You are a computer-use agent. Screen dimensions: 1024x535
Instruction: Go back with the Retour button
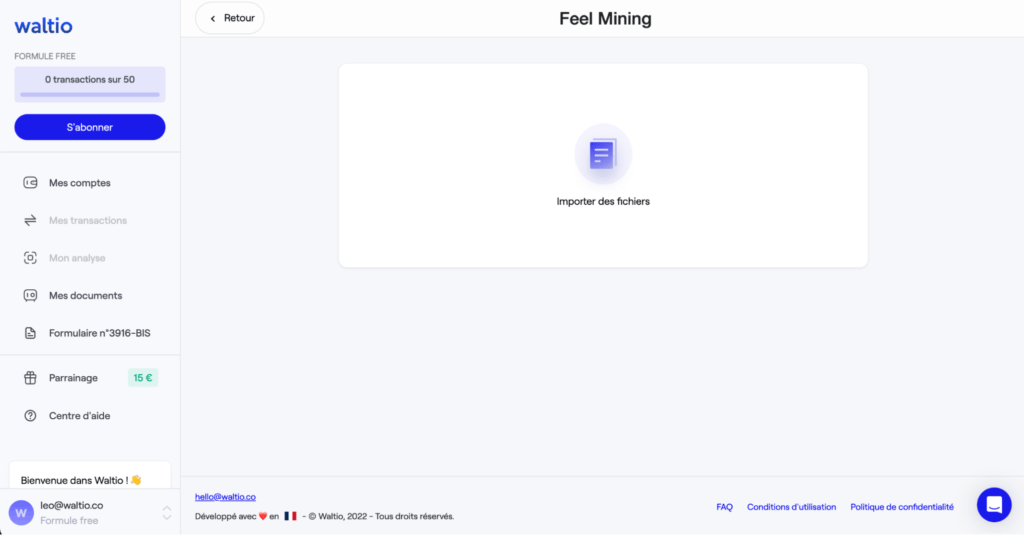[x=230, y=18]
